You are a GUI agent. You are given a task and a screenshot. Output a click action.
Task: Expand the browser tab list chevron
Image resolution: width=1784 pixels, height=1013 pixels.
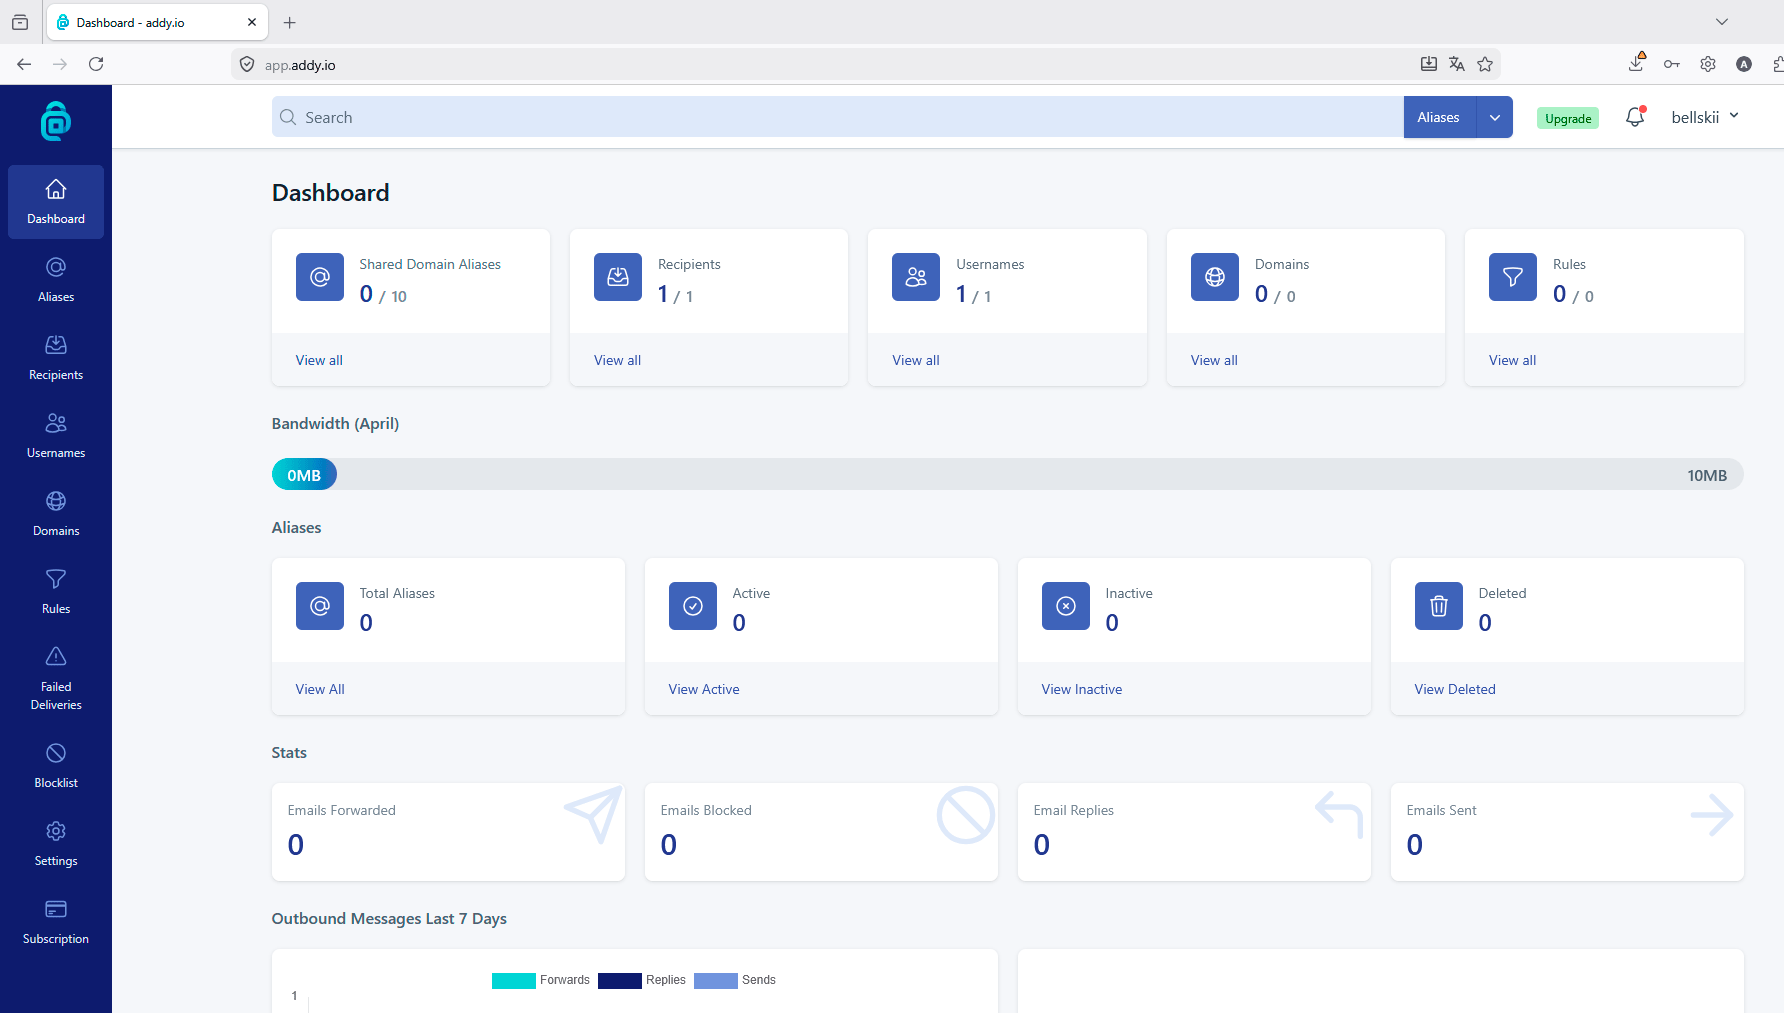(1722, 22)
